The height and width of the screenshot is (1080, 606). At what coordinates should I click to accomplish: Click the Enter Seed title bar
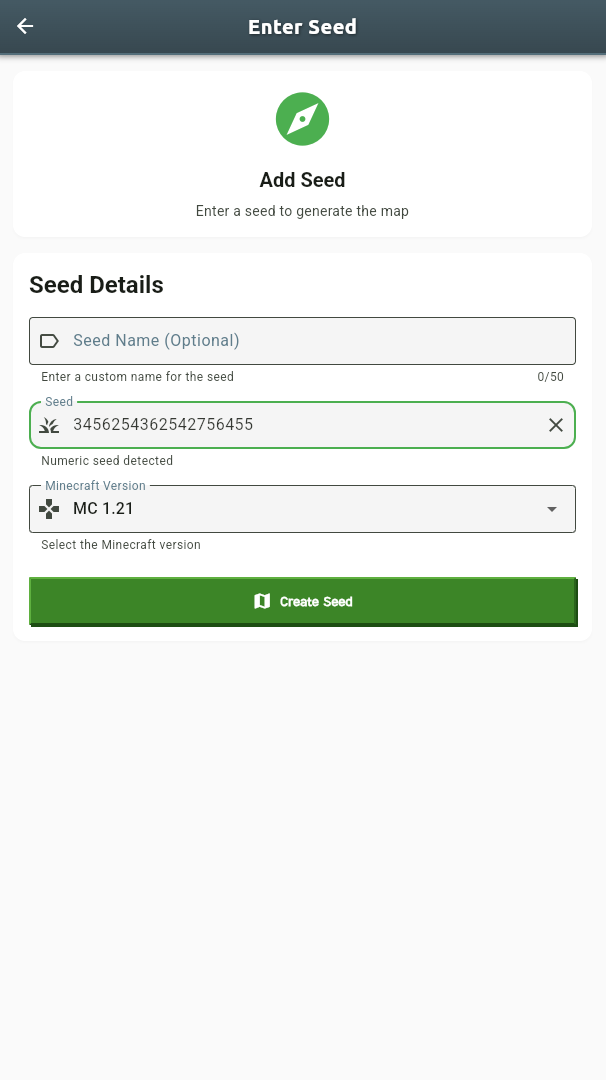[x=302, y=27]
